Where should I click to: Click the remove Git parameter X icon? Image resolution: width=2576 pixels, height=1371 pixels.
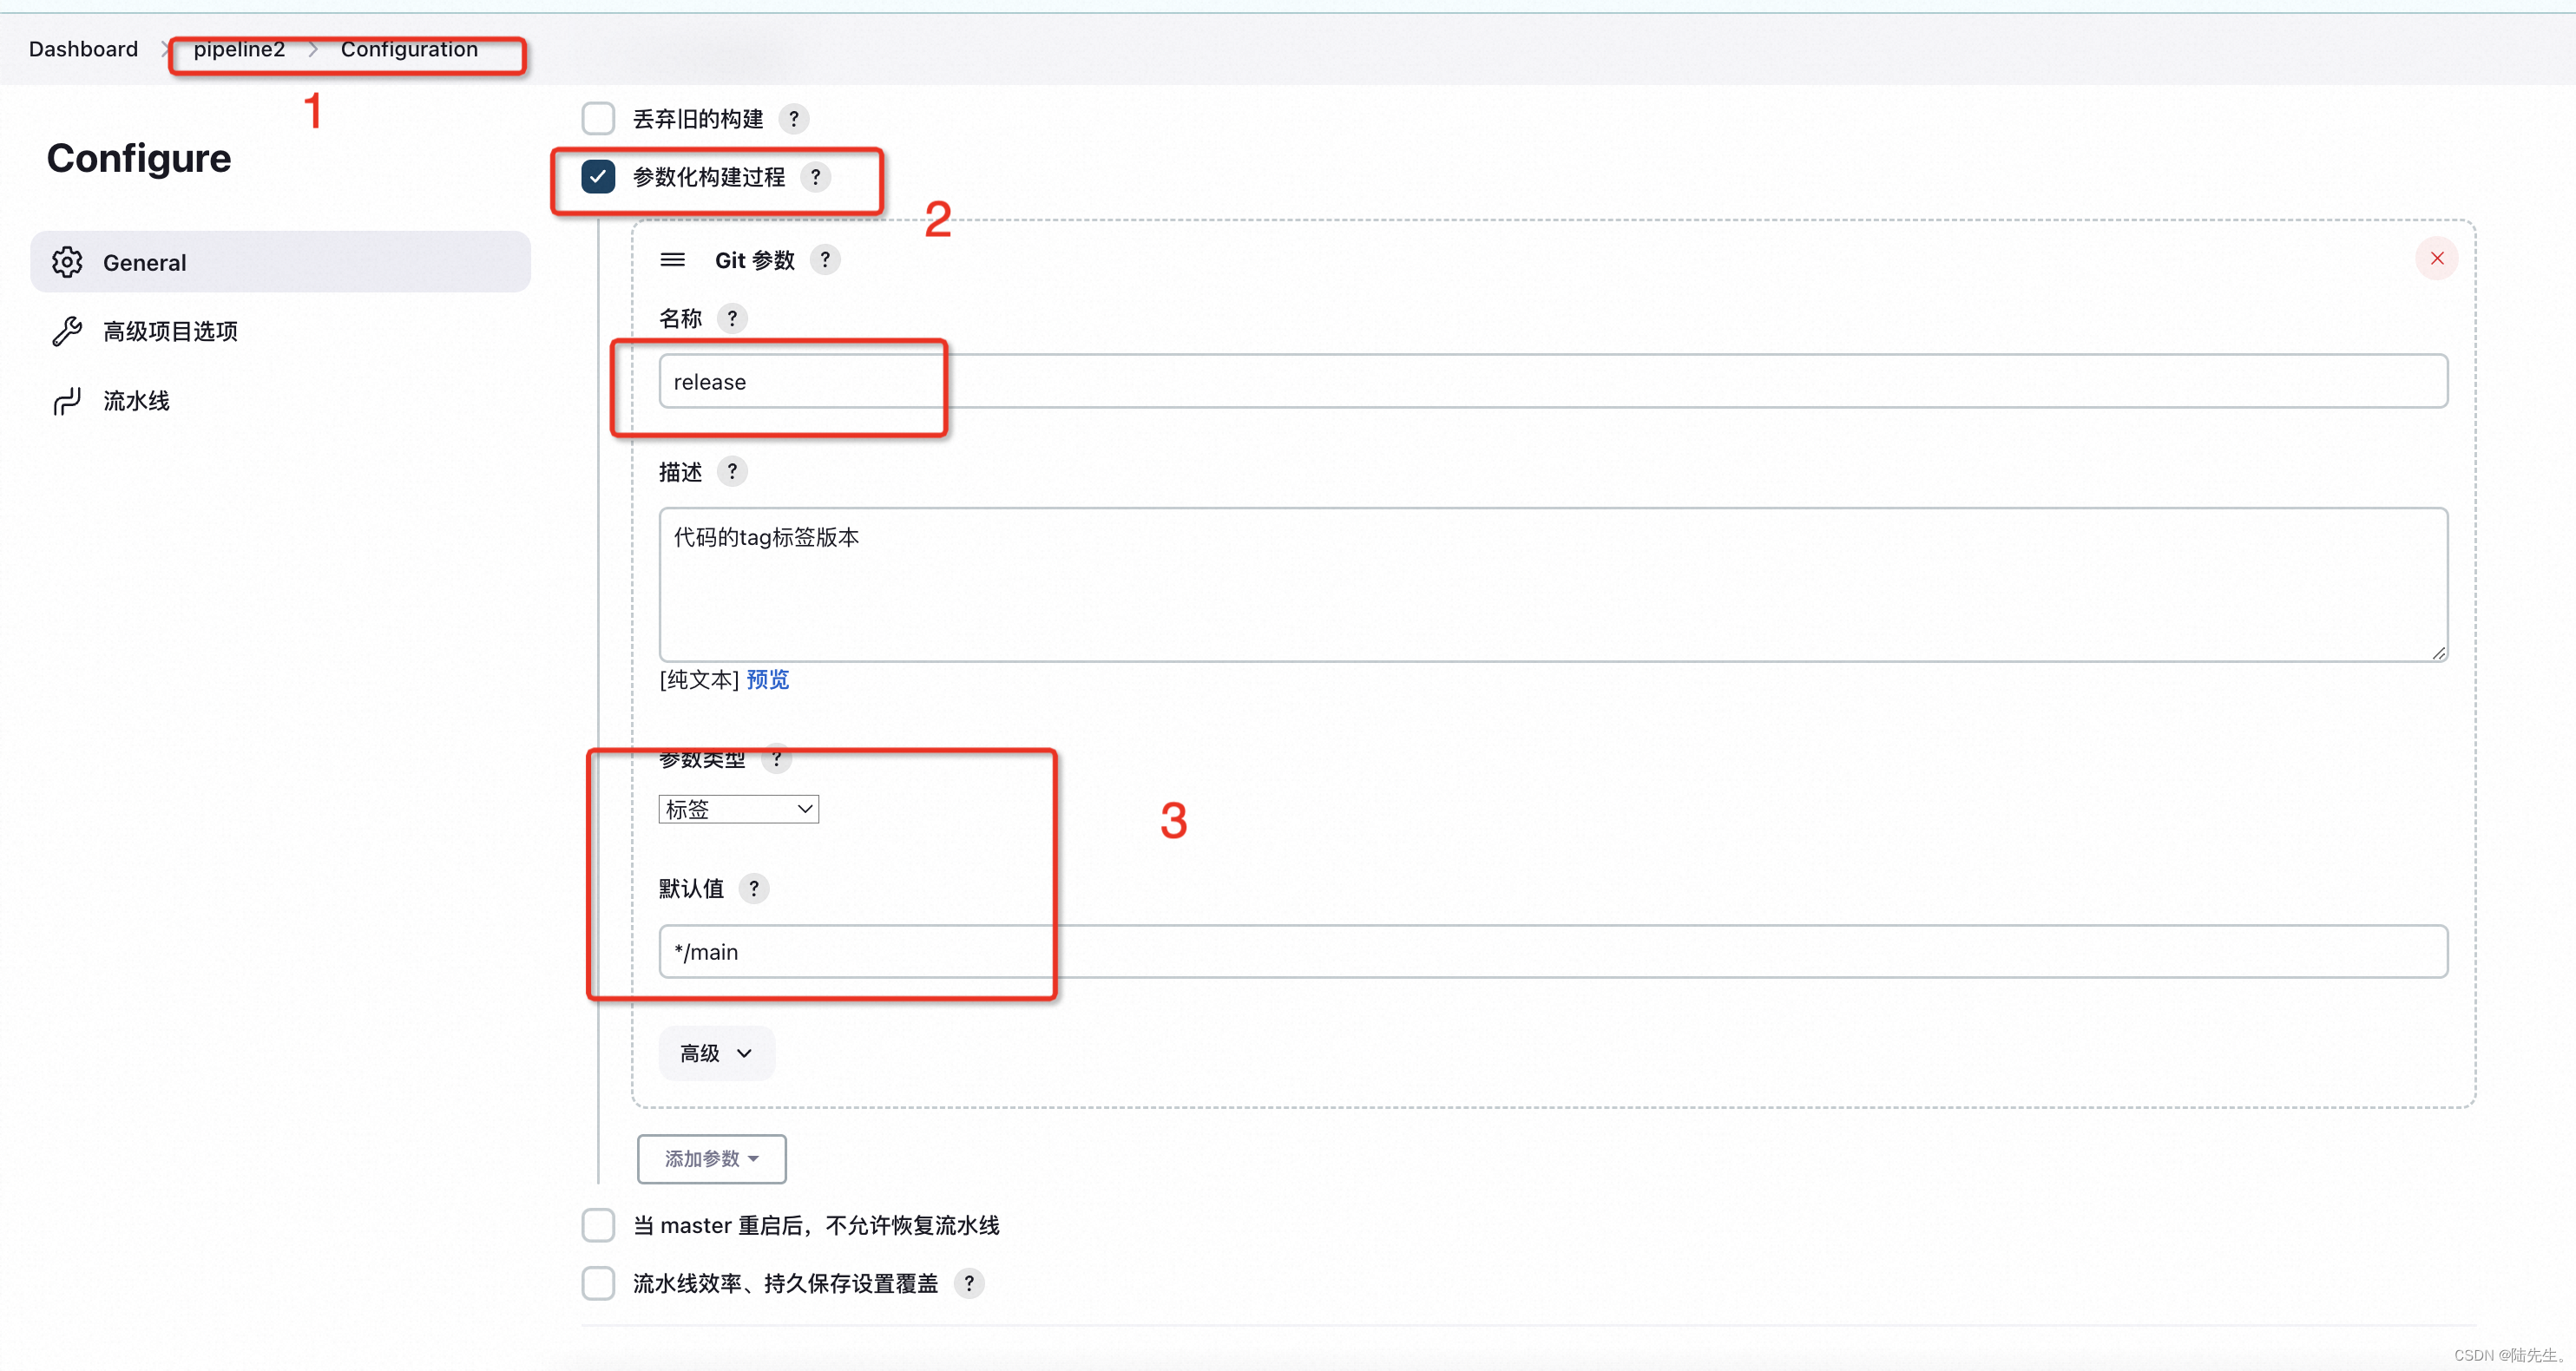point(2438,259)
